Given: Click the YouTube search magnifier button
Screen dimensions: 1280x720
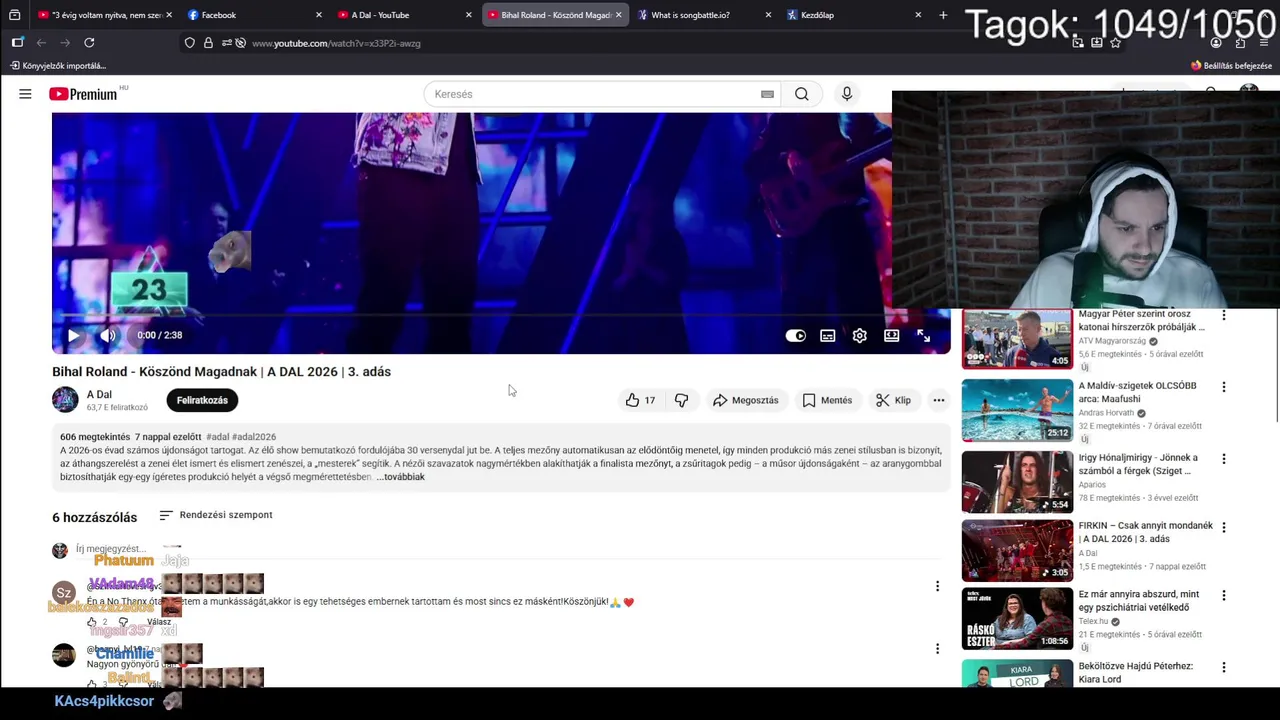Looking at the screenshot, I should click(x=802, y=94).
